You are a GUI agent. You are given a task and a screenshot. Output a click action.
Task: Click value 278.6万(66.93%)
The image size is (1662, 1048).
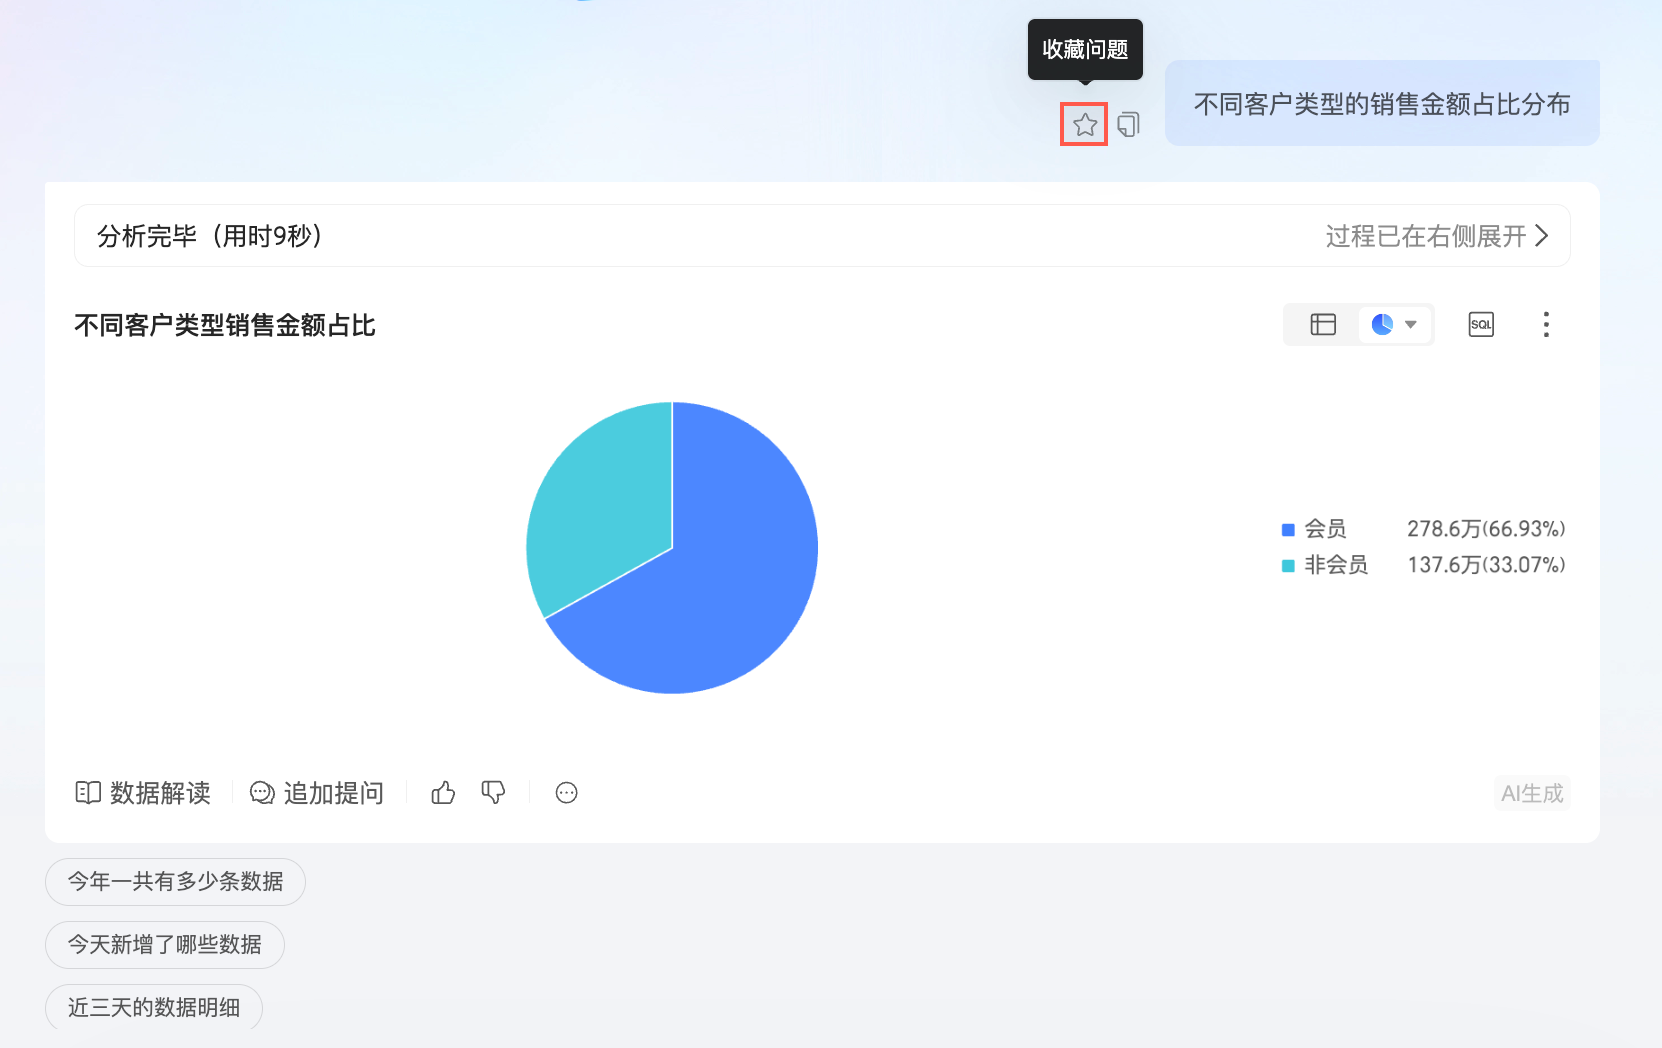[1486, 529]
